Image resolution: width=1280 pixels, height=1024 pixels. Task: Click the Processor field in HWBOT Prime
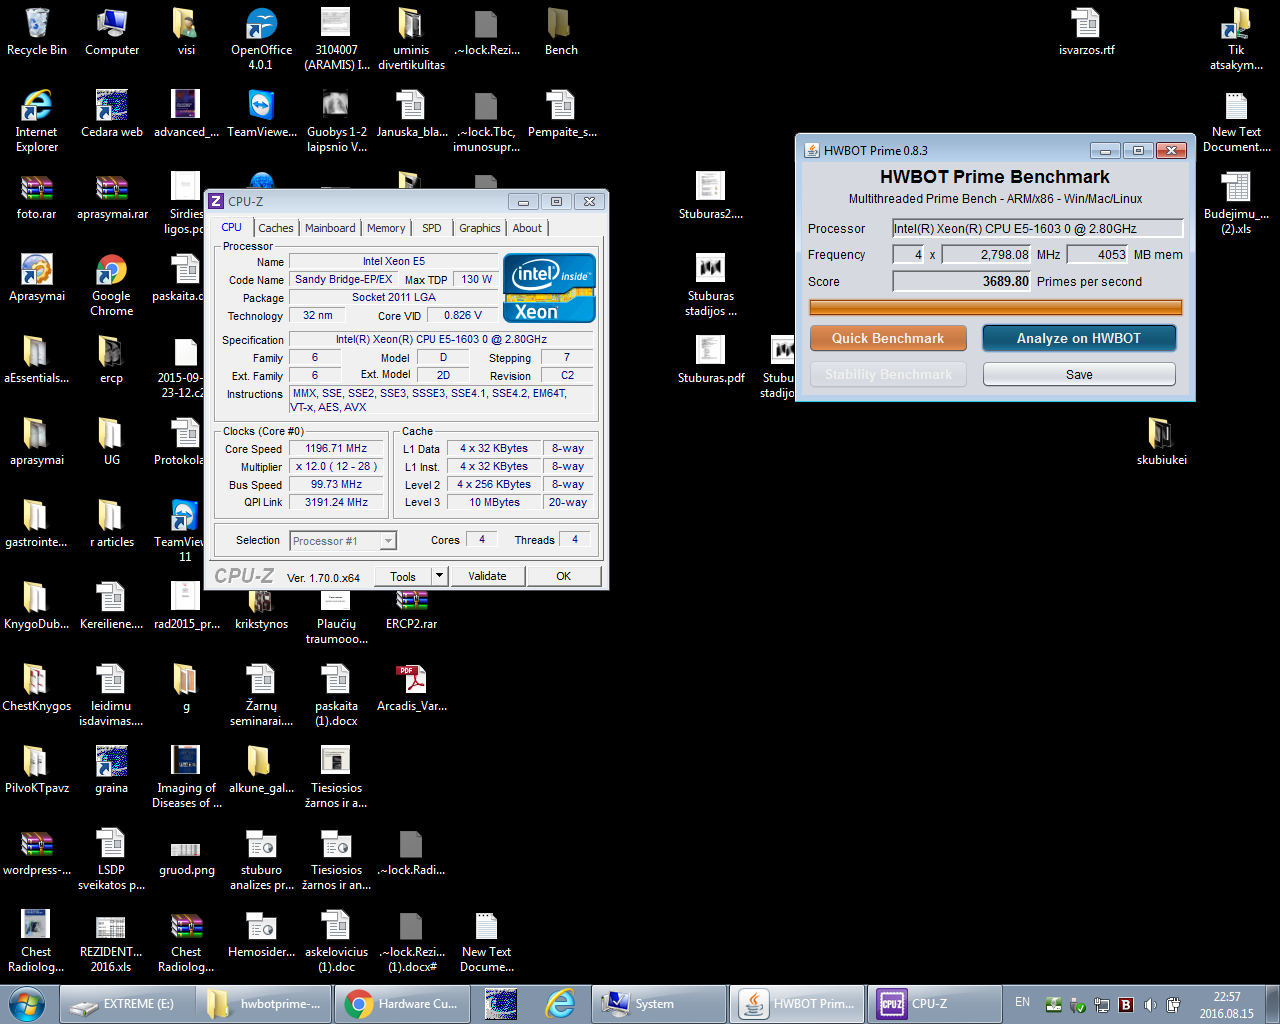[1037, 228]
